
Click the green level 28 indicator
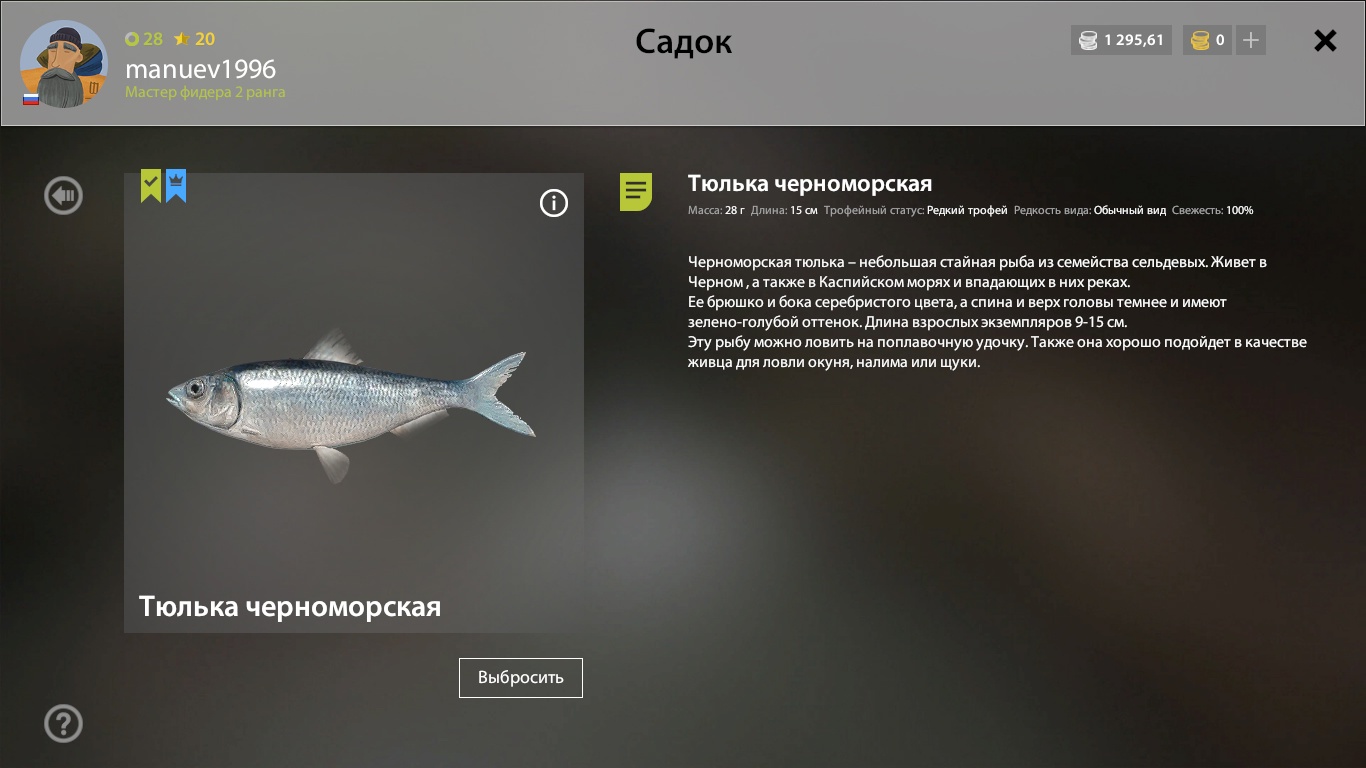click(144, 39)
